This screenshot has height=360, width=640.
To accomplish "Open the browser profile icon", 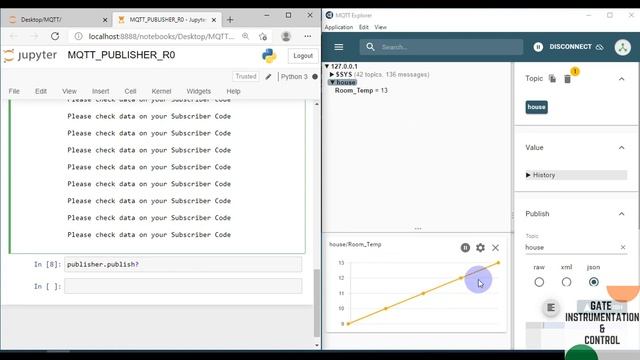I will point(286,36).
